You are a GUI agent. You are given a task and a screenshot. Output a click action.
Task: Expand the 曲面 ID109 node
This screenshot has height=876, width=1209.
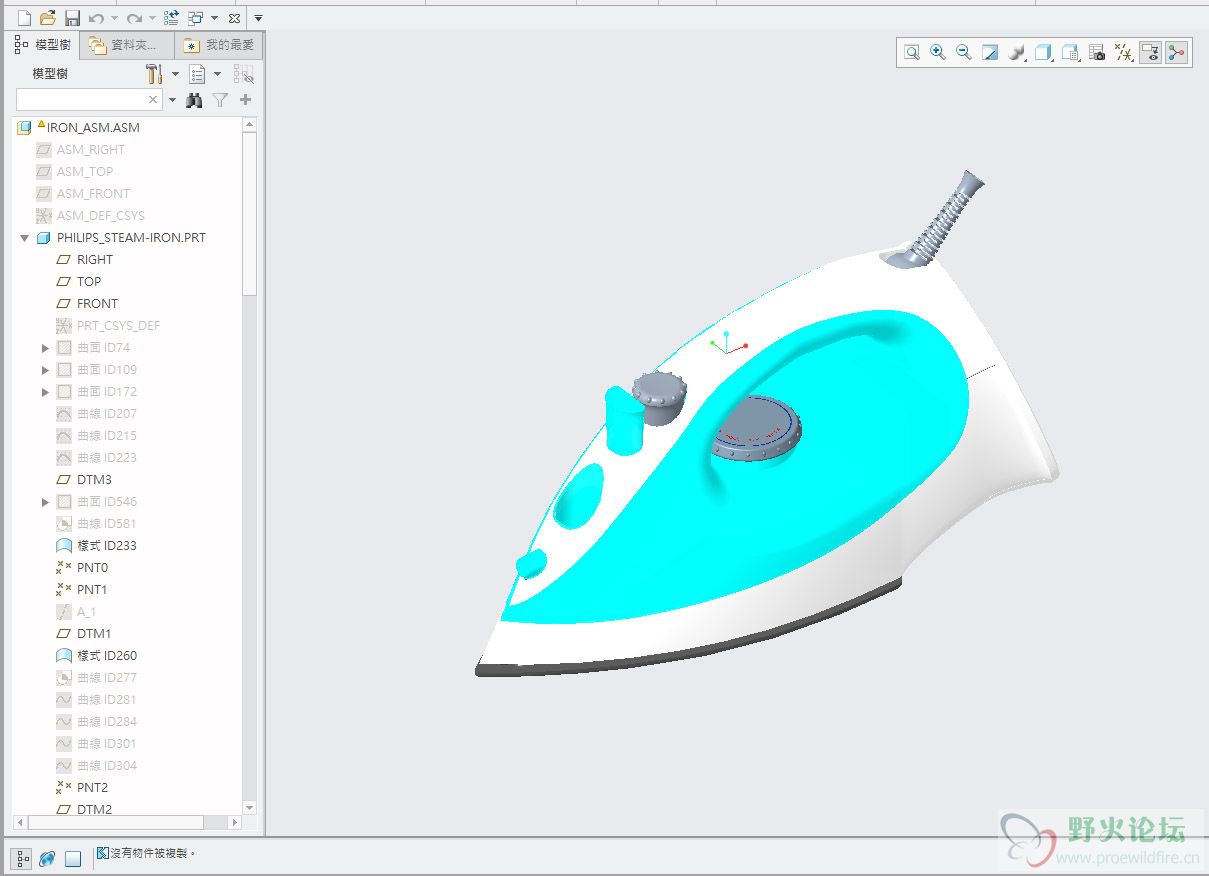(x=45, y=370)
